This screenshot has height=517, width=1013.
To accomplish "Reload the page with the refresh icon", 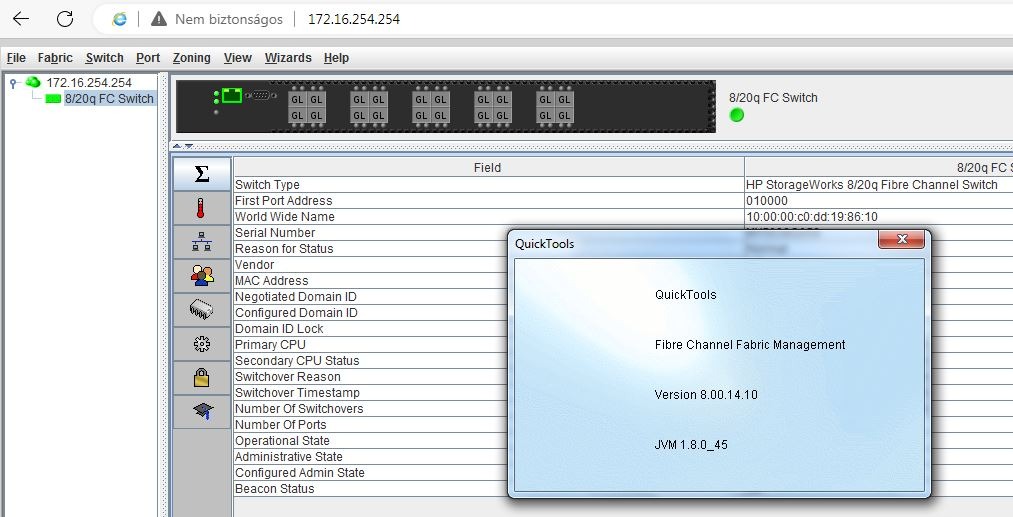I will point(65,19).
